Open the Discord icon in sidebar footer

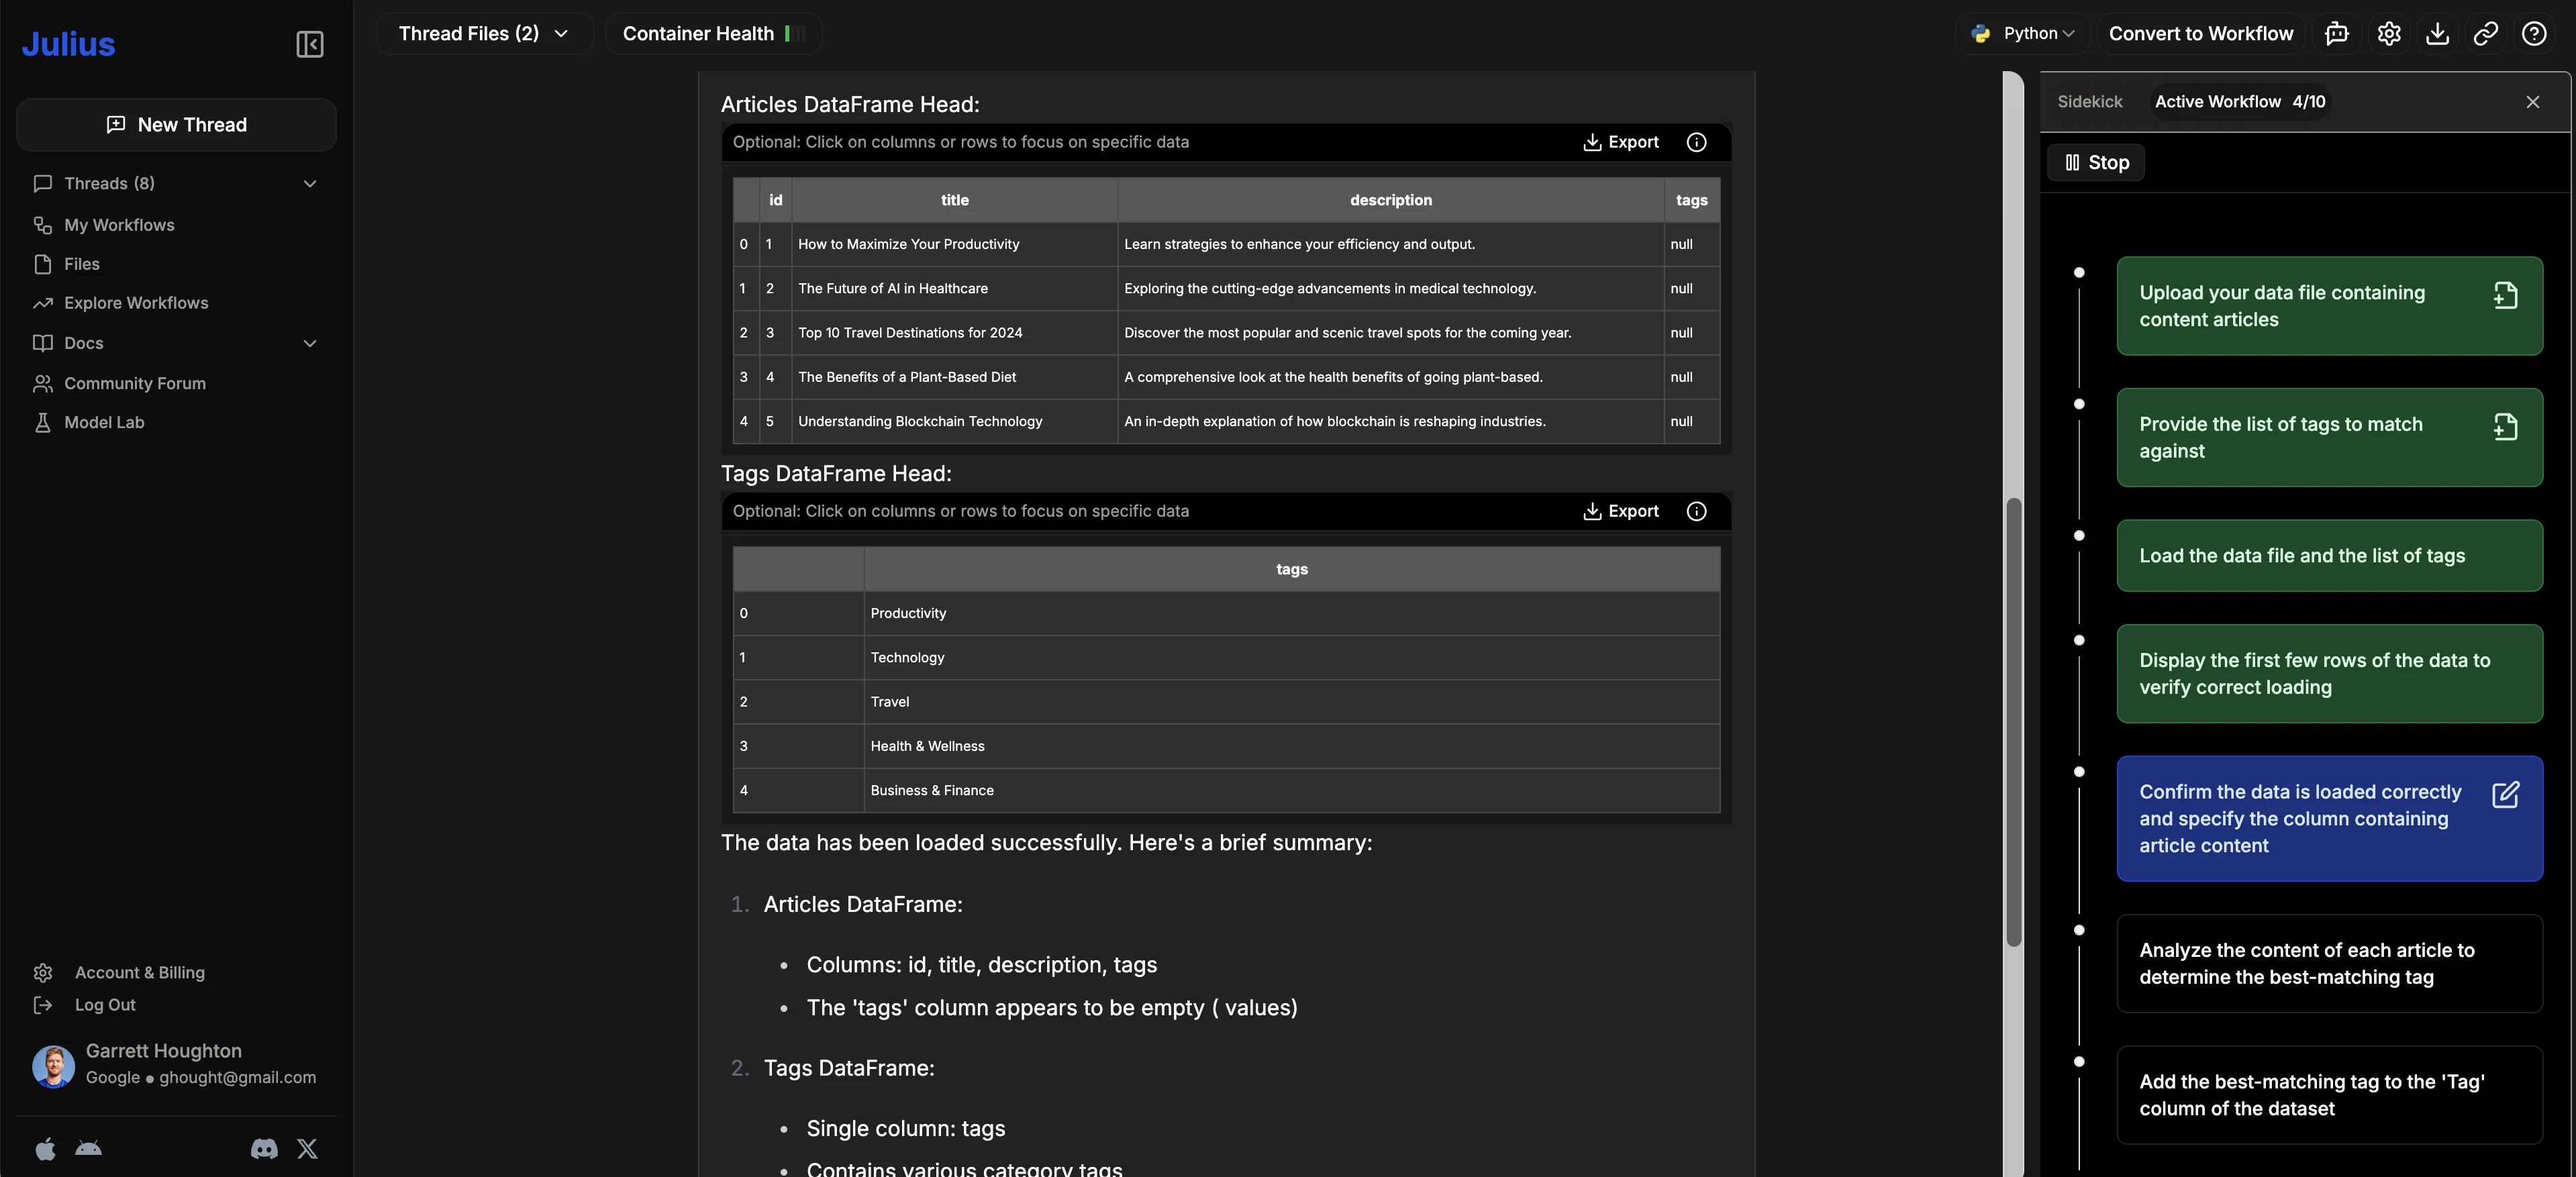pyautogui.click(x=264, y=1148)
